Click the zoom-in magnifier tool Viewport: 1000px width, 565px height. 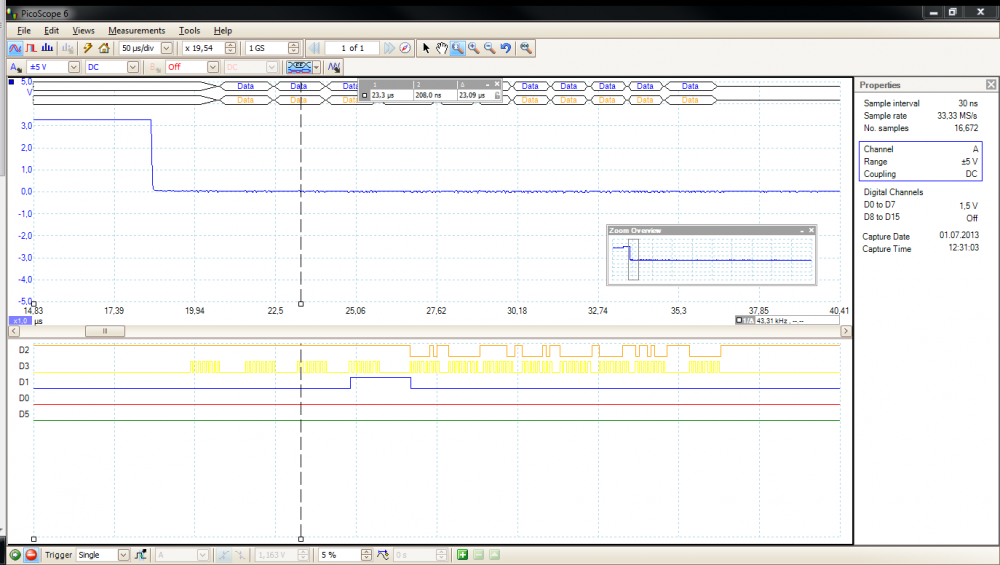click(x=473, y=48)
